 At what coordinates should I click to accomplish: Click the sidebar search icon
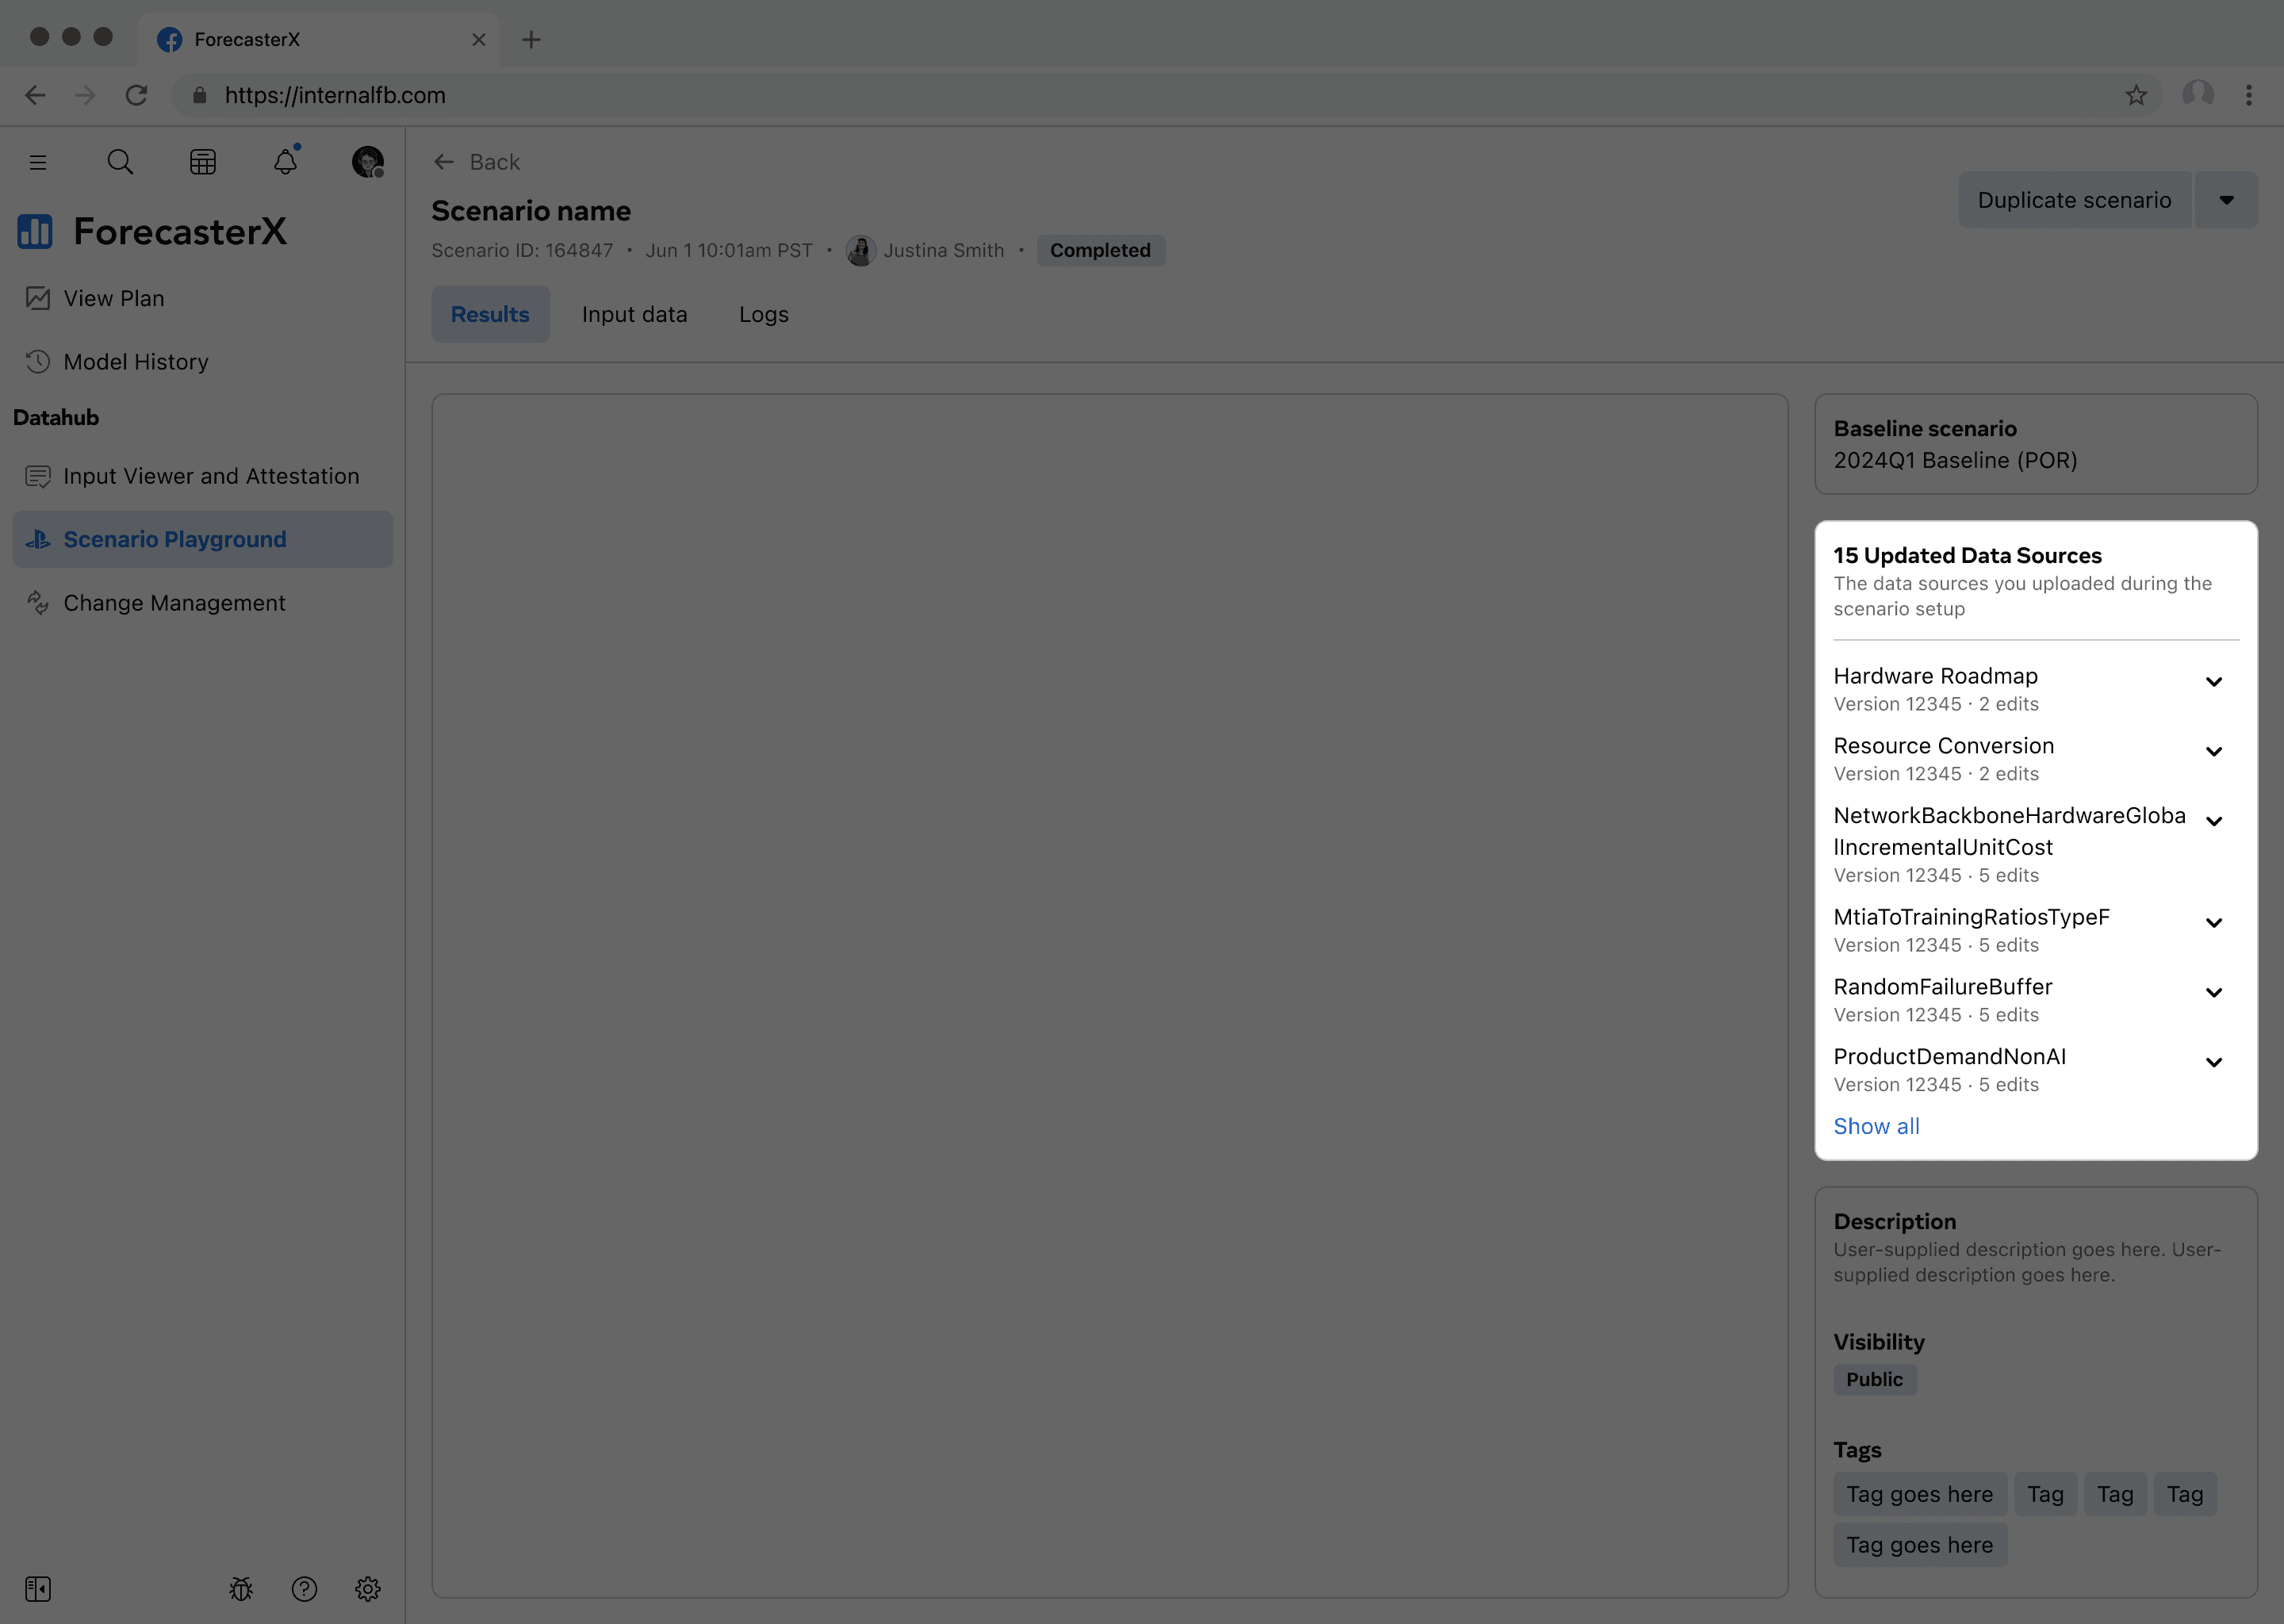click(120, 162)
